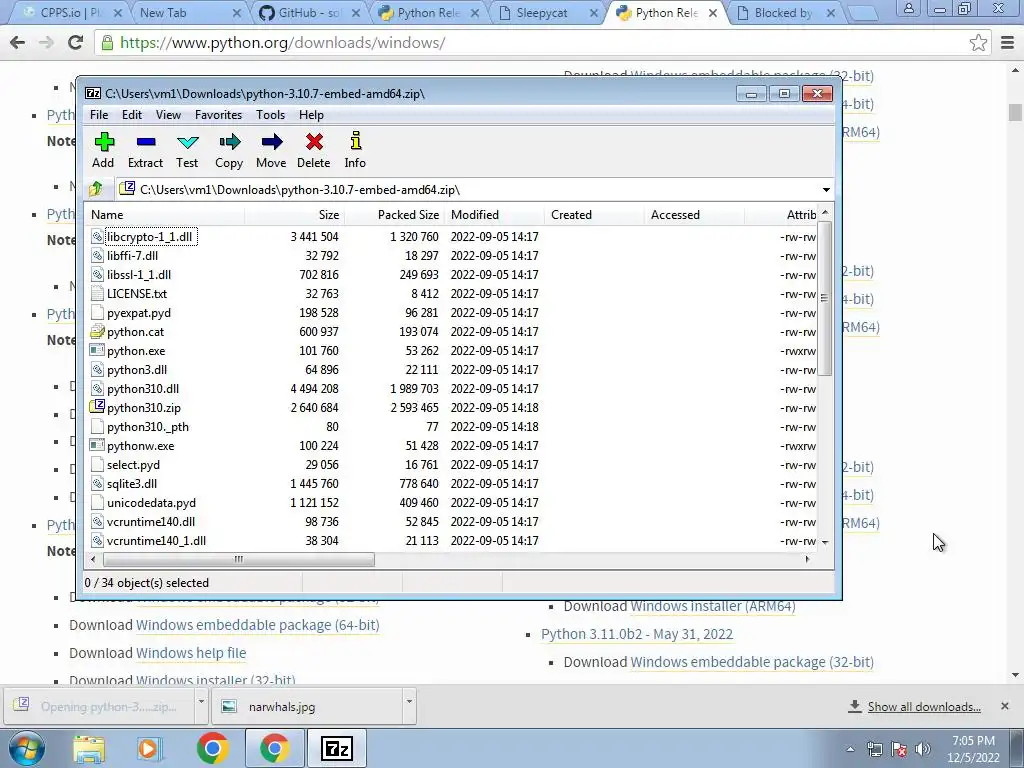This screenshot has width=1024, height=768.
Task: Open the Edit menu
Action: coord(132,115)
